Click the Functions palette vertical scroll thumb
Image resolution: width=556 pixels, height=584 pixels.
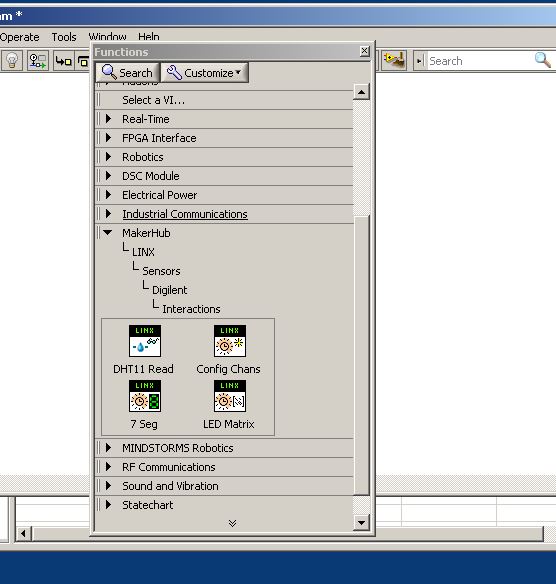[x=361, y=355]
